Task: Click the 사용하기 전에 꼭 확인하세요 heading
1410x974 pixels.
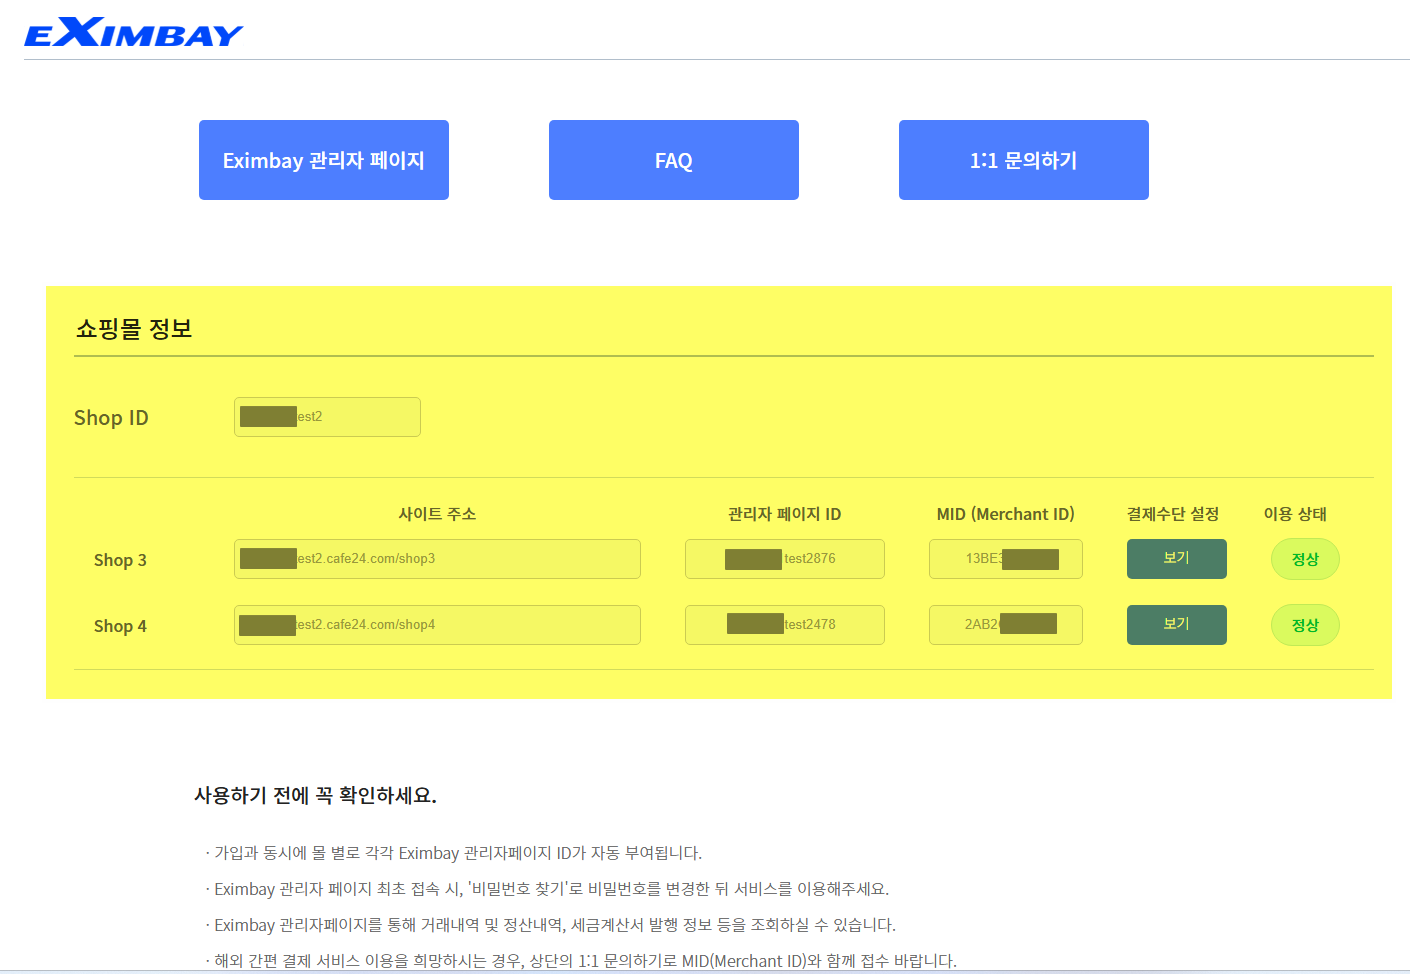Action: point(315,795)
